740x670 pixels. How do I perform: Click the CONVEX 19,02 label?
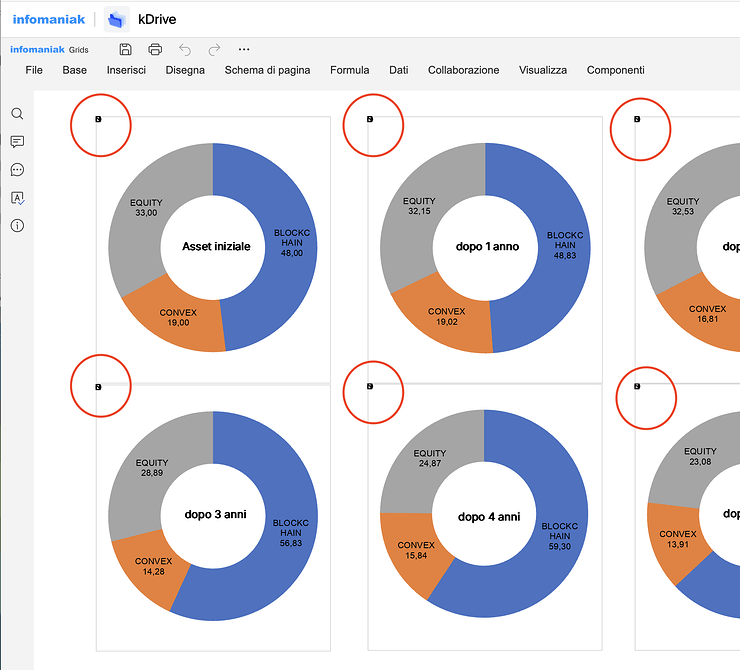[x=446, y=317]
